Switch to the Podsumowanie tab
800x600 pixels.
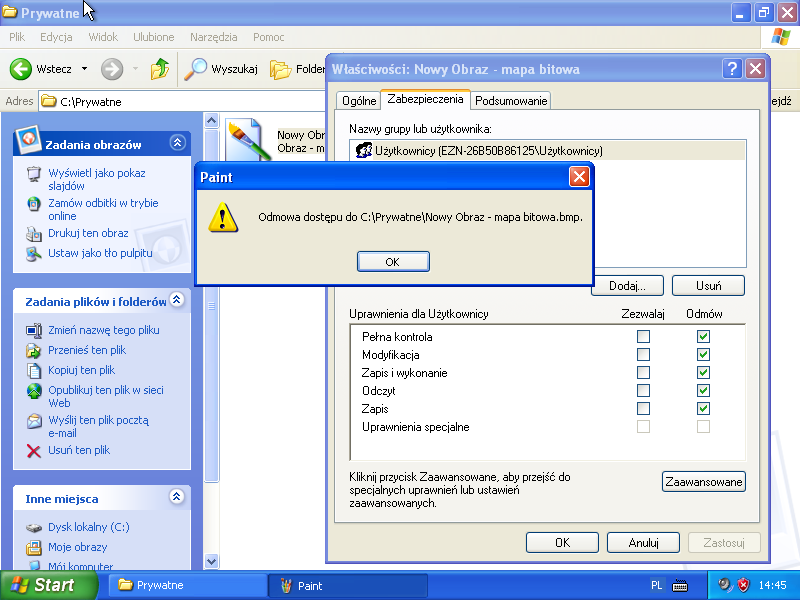(511, 101)
